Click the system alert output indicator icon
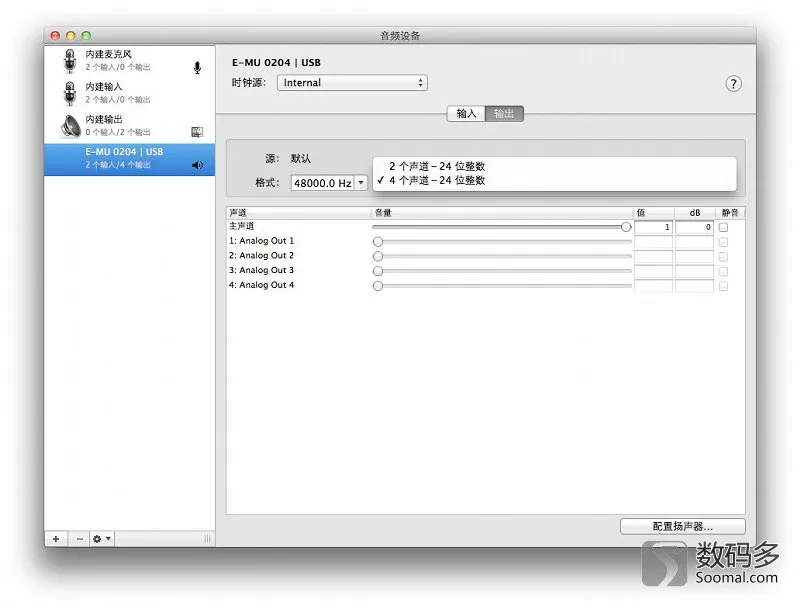Viewport: 800px width, 608px height. (x=197, y=132)
